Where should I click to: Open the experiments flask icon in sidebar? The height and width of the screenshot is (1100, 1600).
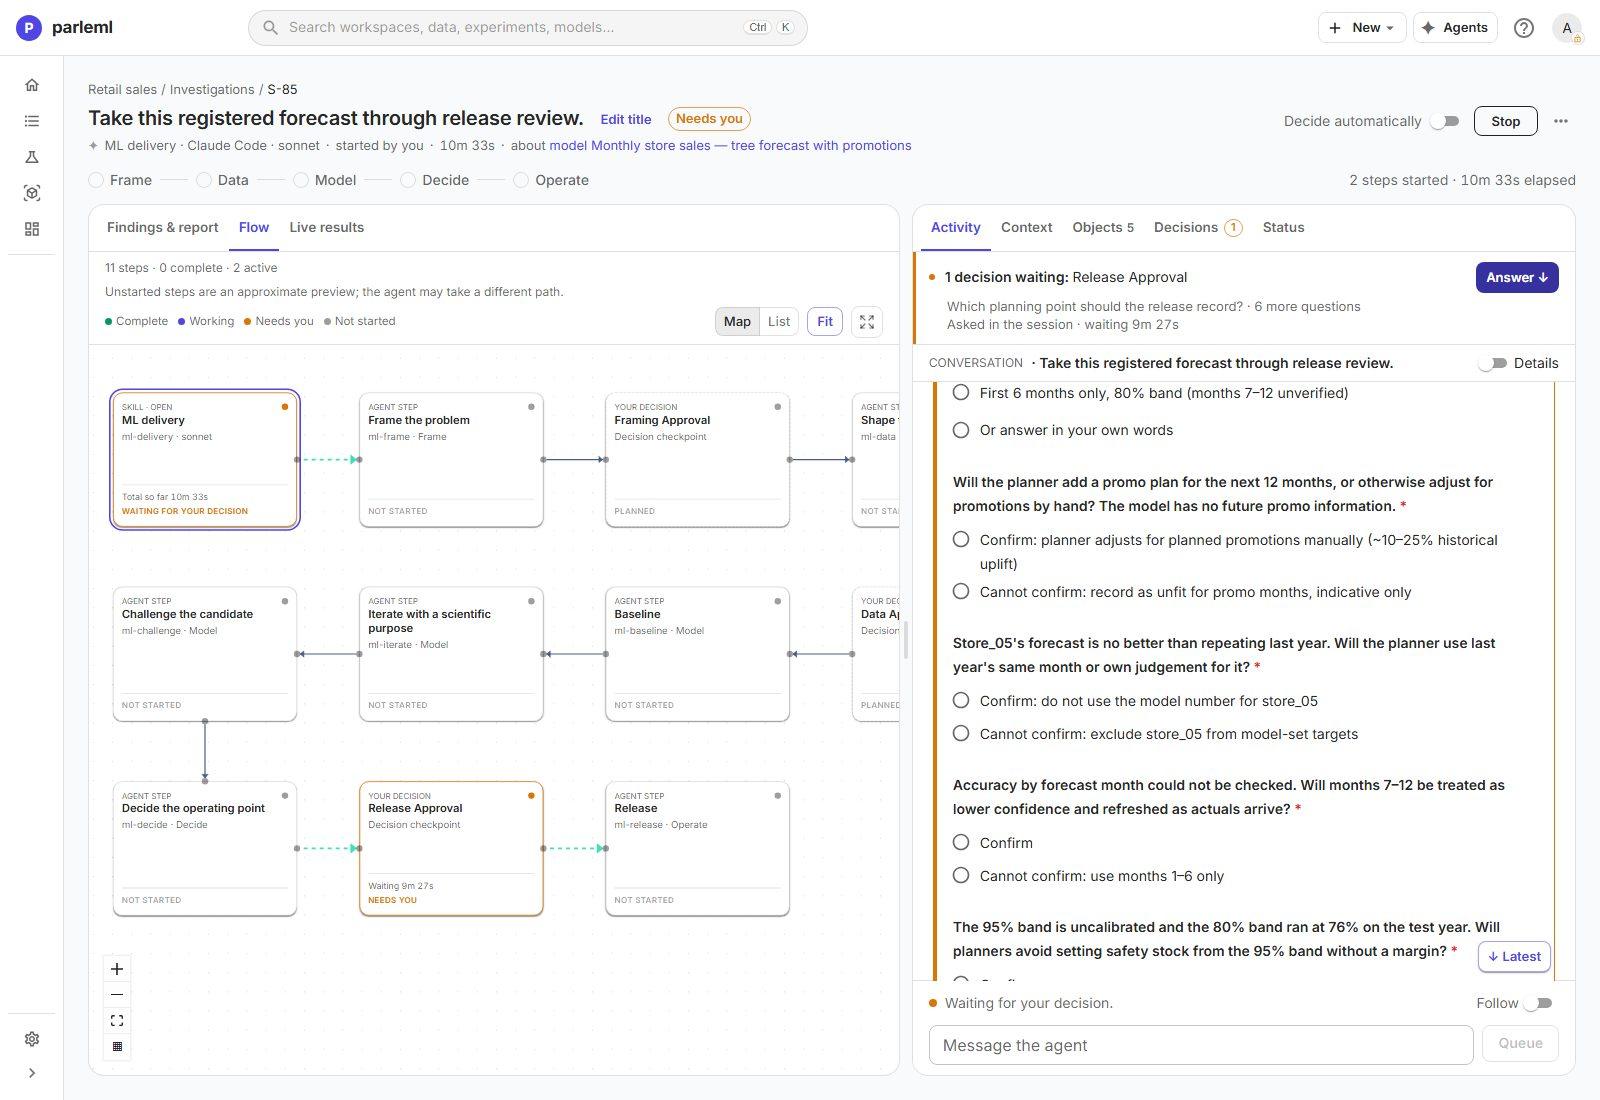point(32,157)
